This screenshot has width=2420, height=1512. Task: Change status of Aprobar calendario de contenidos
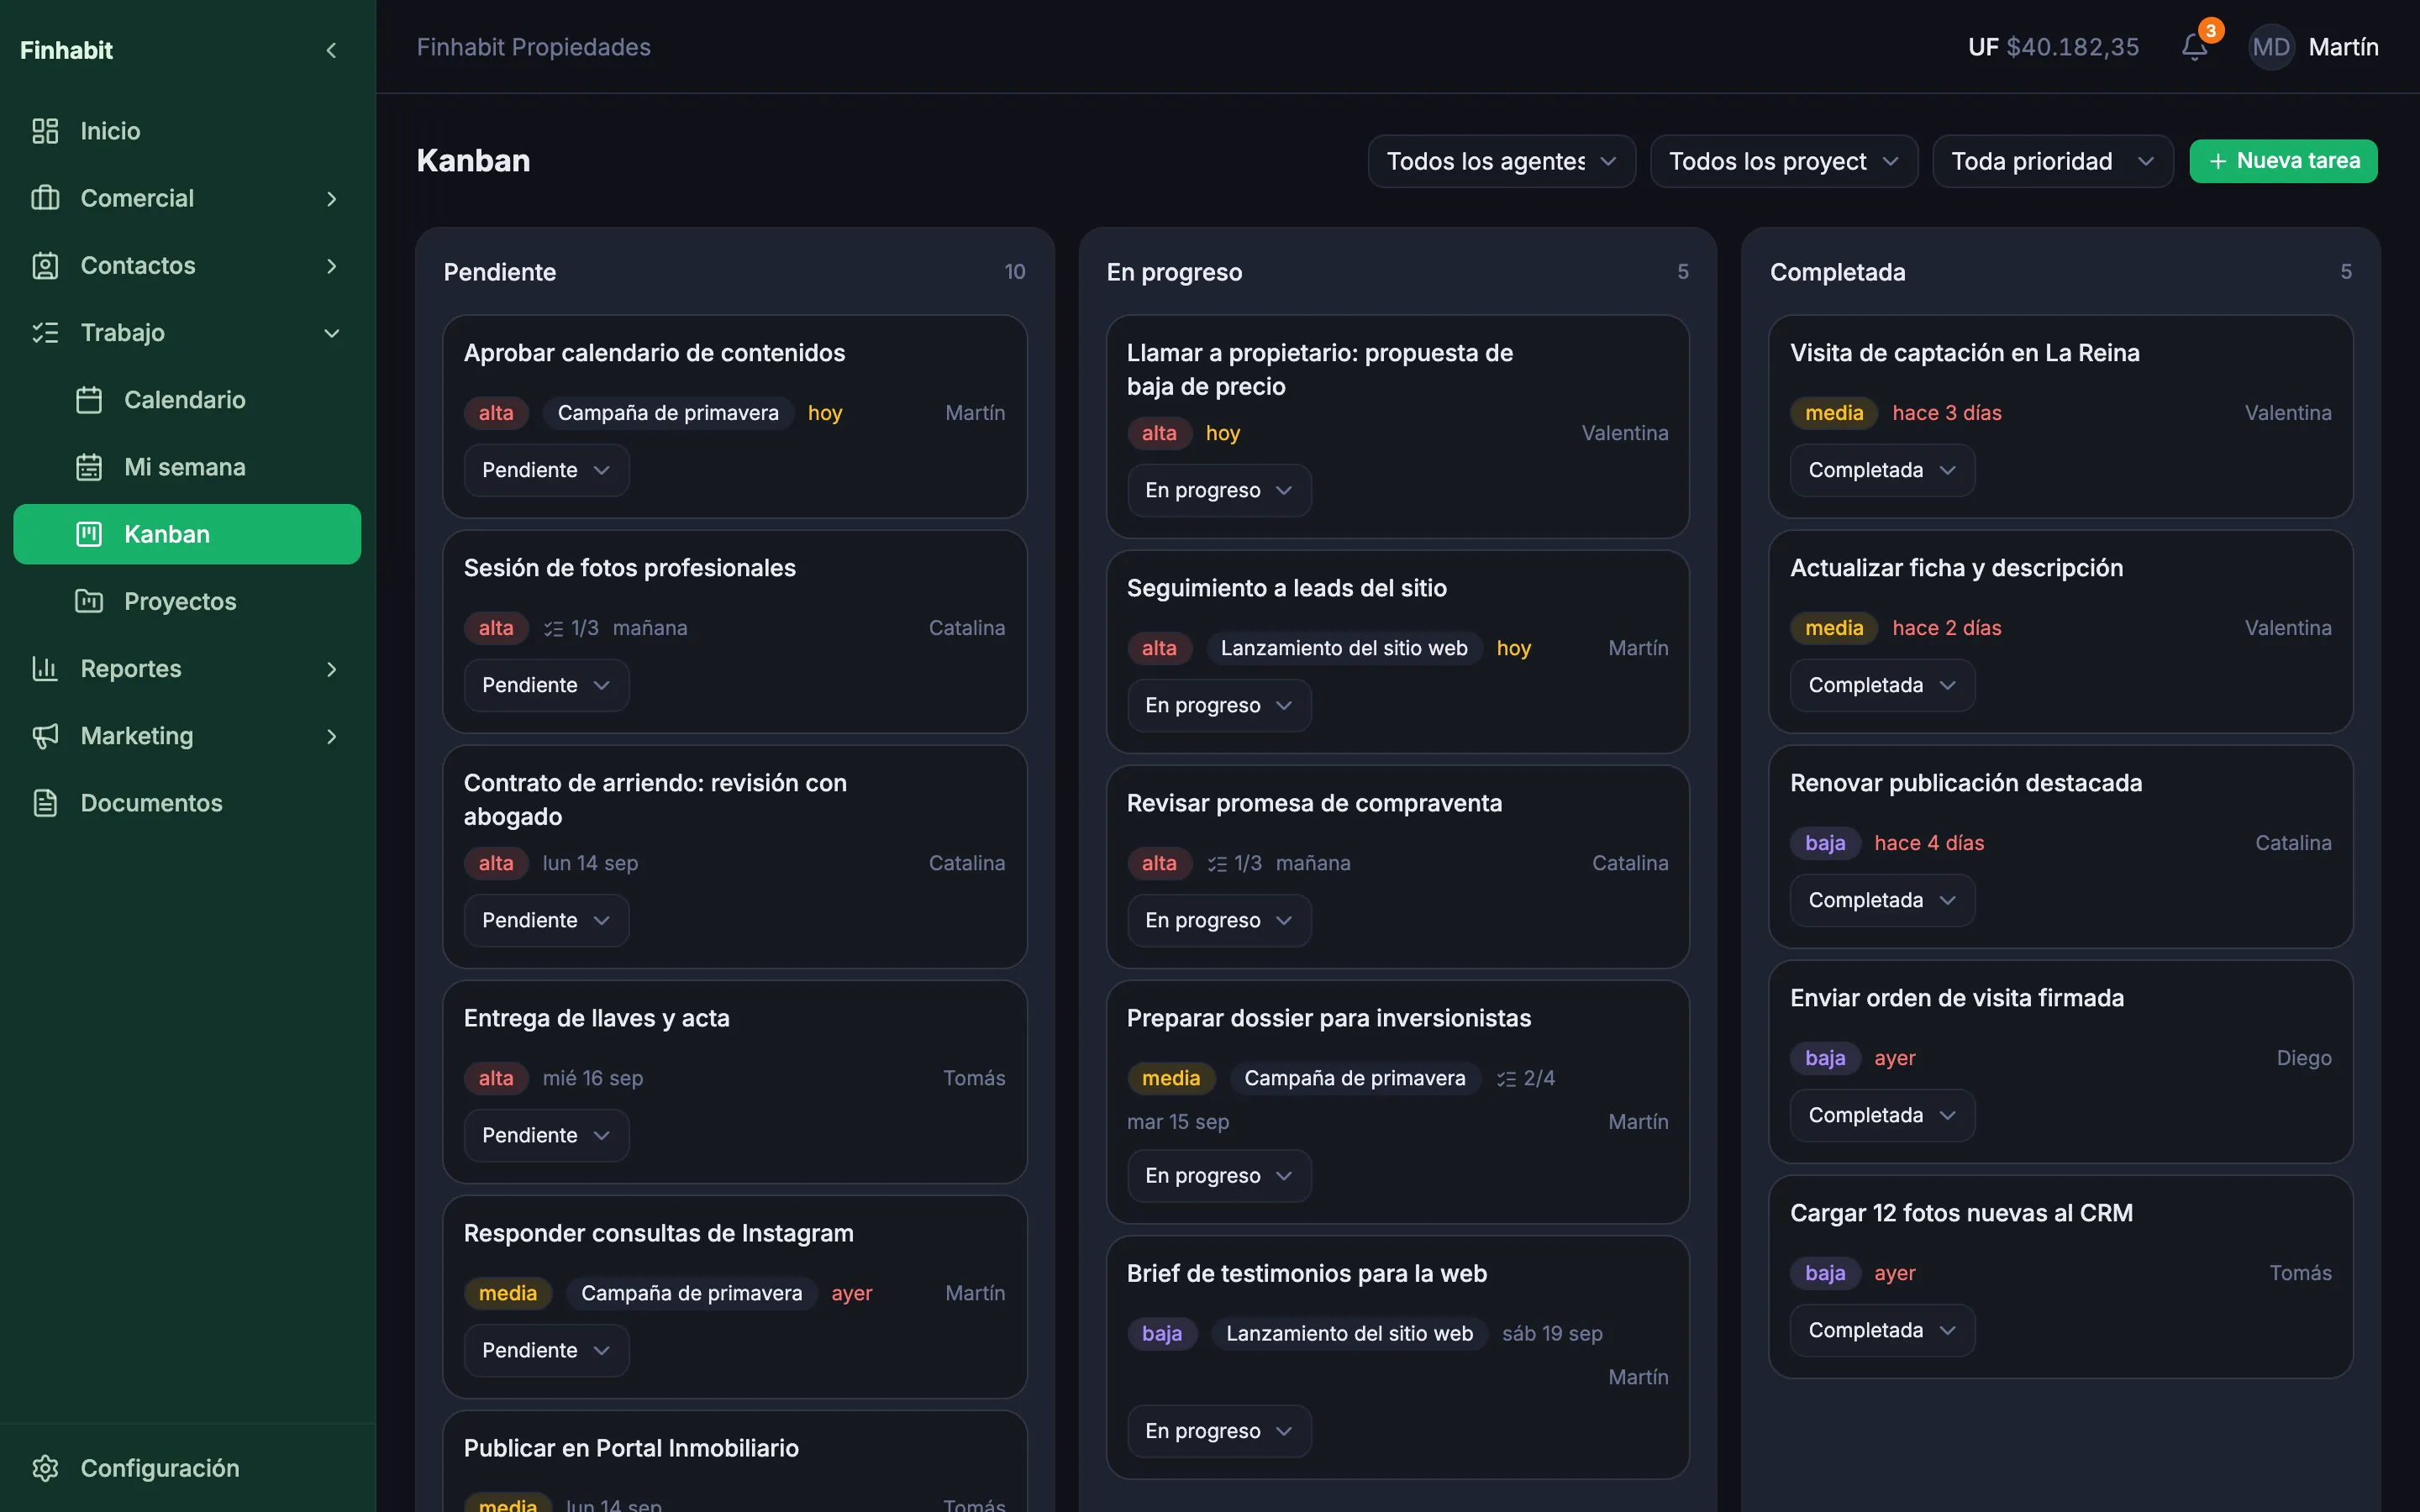coord(546,470)
